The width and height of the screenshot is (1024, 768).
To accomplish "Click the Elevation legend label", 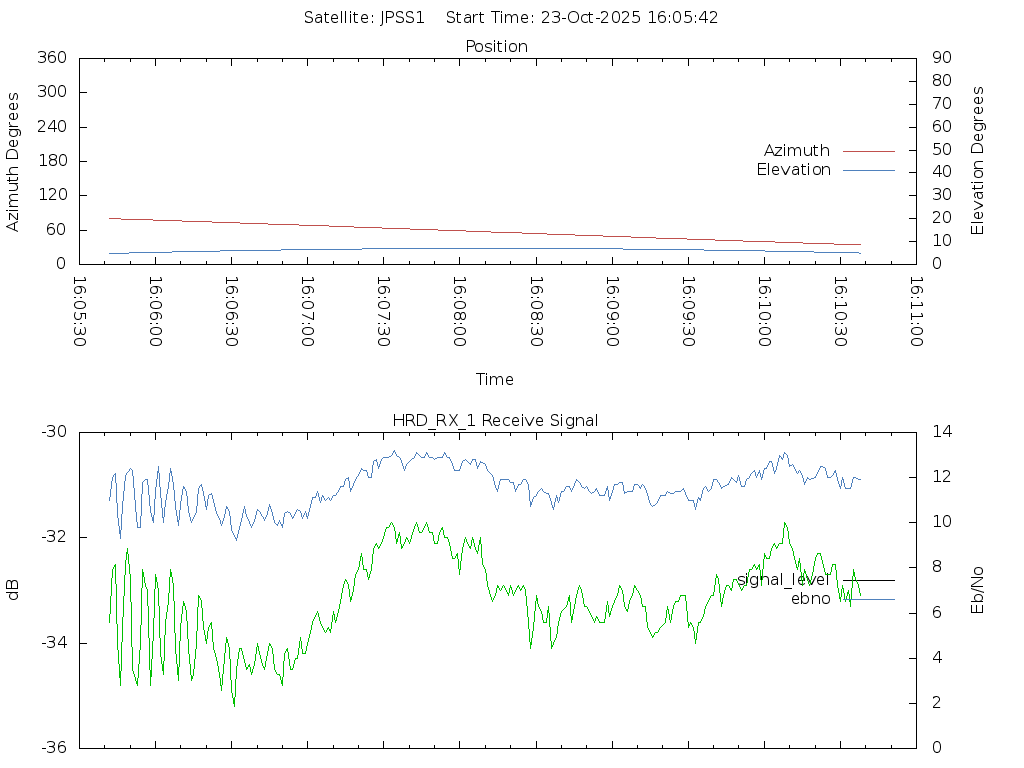I will click(x=793, y=170).
